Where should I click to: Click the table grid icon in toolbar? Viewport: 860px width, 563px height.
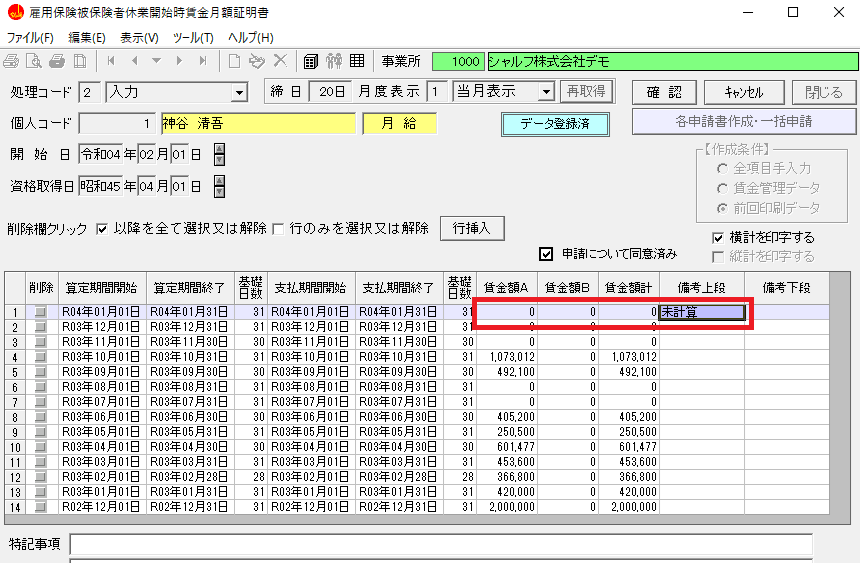click(x=357, y=61)
